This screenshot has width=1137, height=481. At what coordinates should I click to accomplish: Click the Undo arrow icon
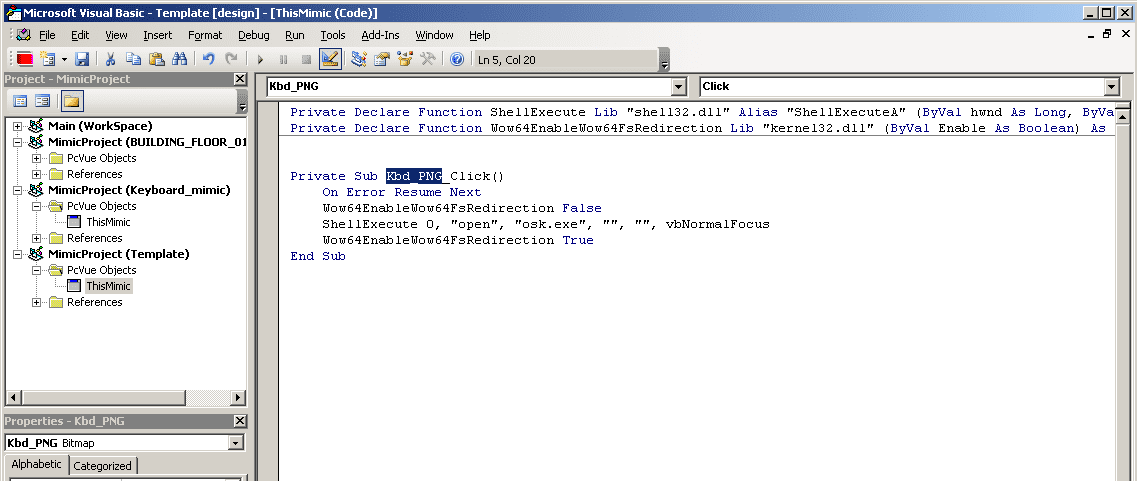pyautogui.click(x=208, y=59)
